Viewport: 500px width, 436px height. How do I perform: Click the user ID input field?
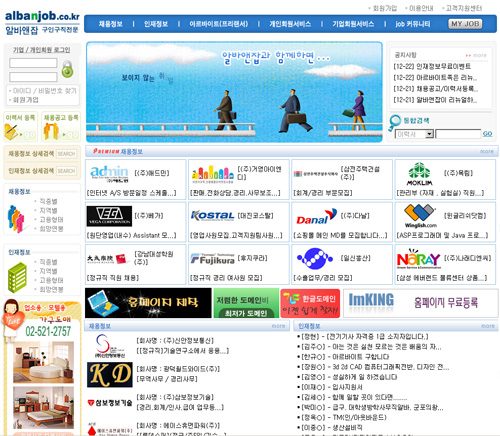pos(33,63)
